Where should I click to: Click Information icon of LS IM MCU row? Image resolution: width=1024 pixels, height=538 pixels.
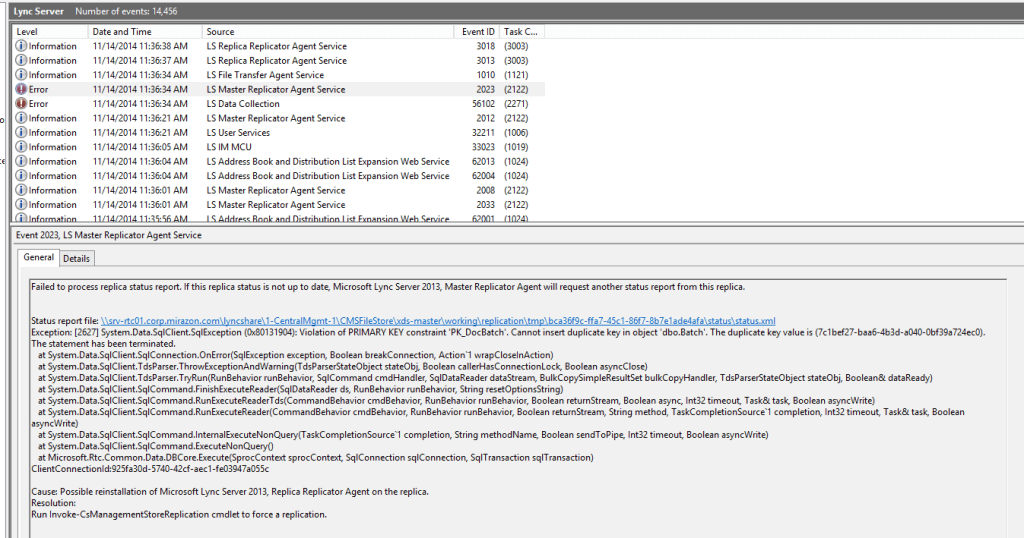(21, 147)
